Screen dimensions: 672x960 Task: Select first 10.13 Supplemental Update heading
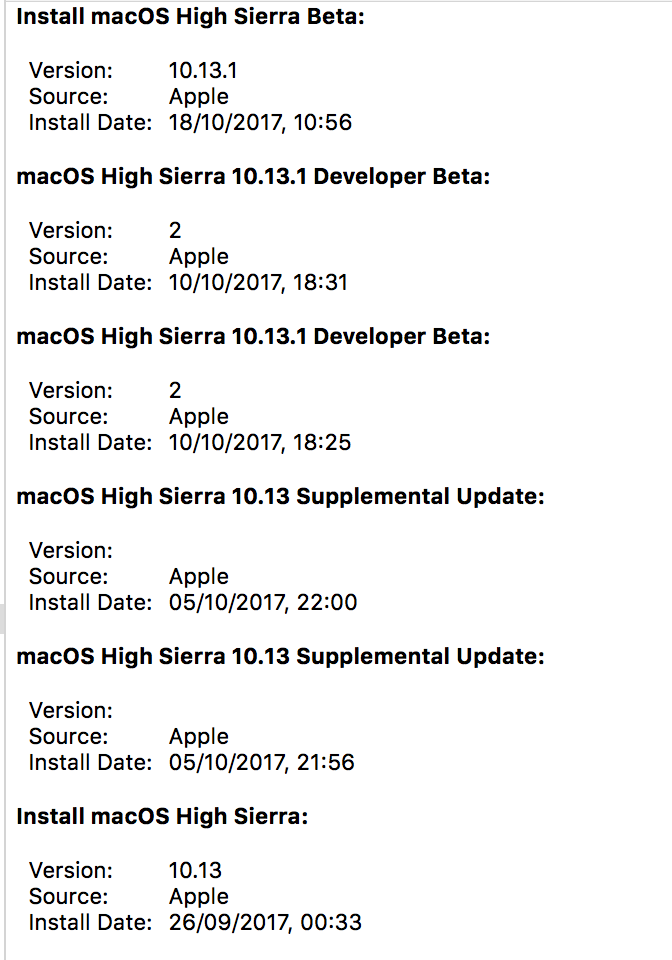[280, 496]
